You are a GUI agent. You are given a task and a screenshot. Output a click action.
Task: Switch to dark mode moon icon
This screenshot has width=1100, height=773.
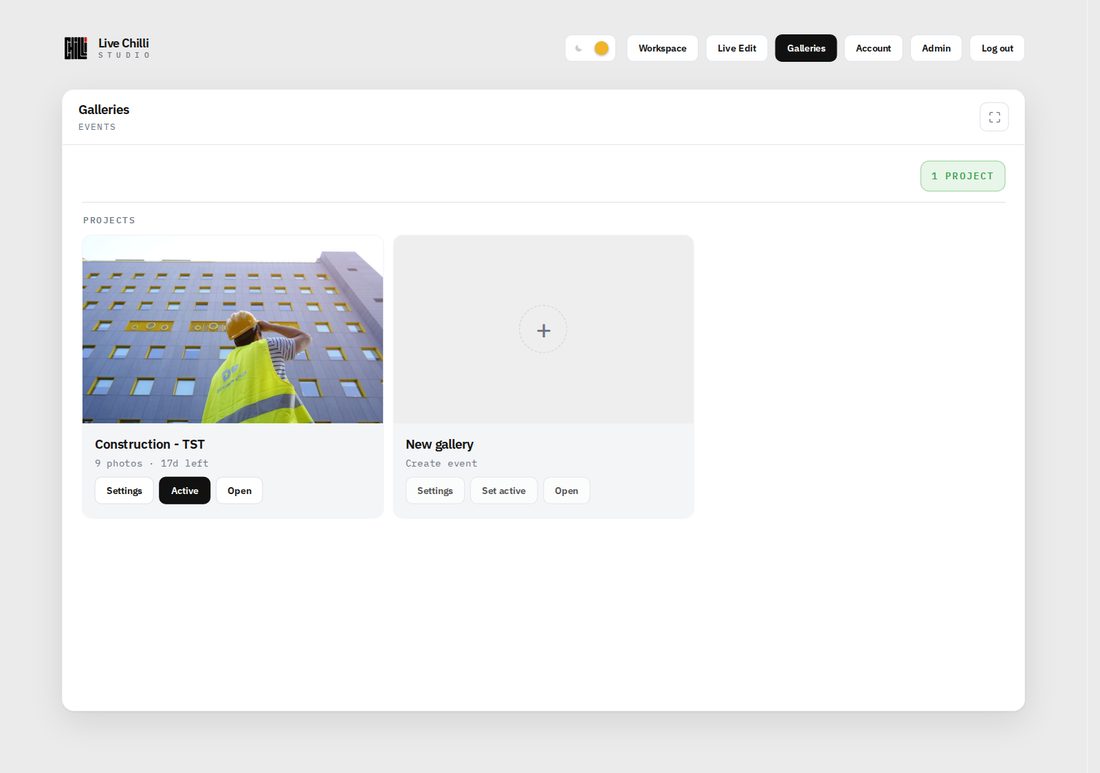(x=579, y=48)
